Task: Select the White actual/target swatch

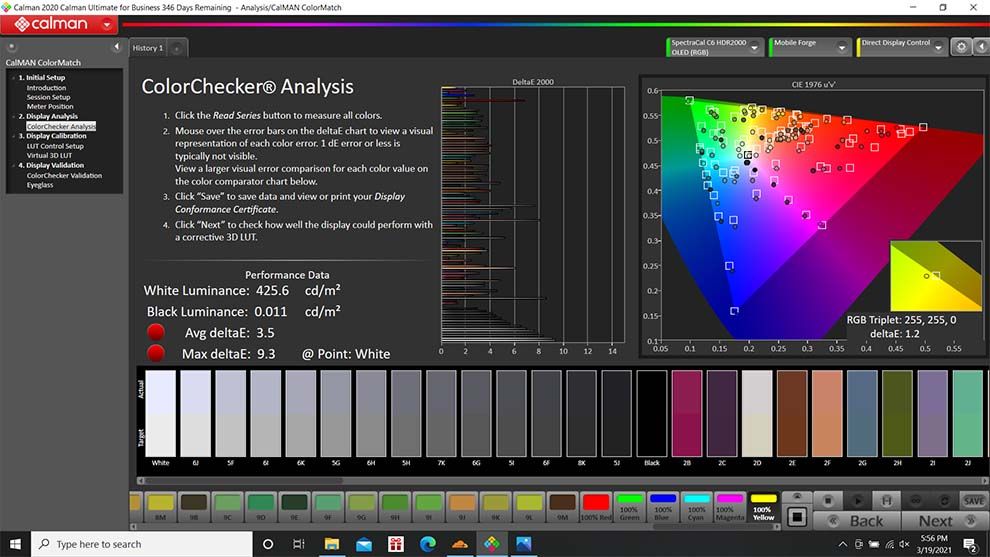Action: click(x=160, y=413)
